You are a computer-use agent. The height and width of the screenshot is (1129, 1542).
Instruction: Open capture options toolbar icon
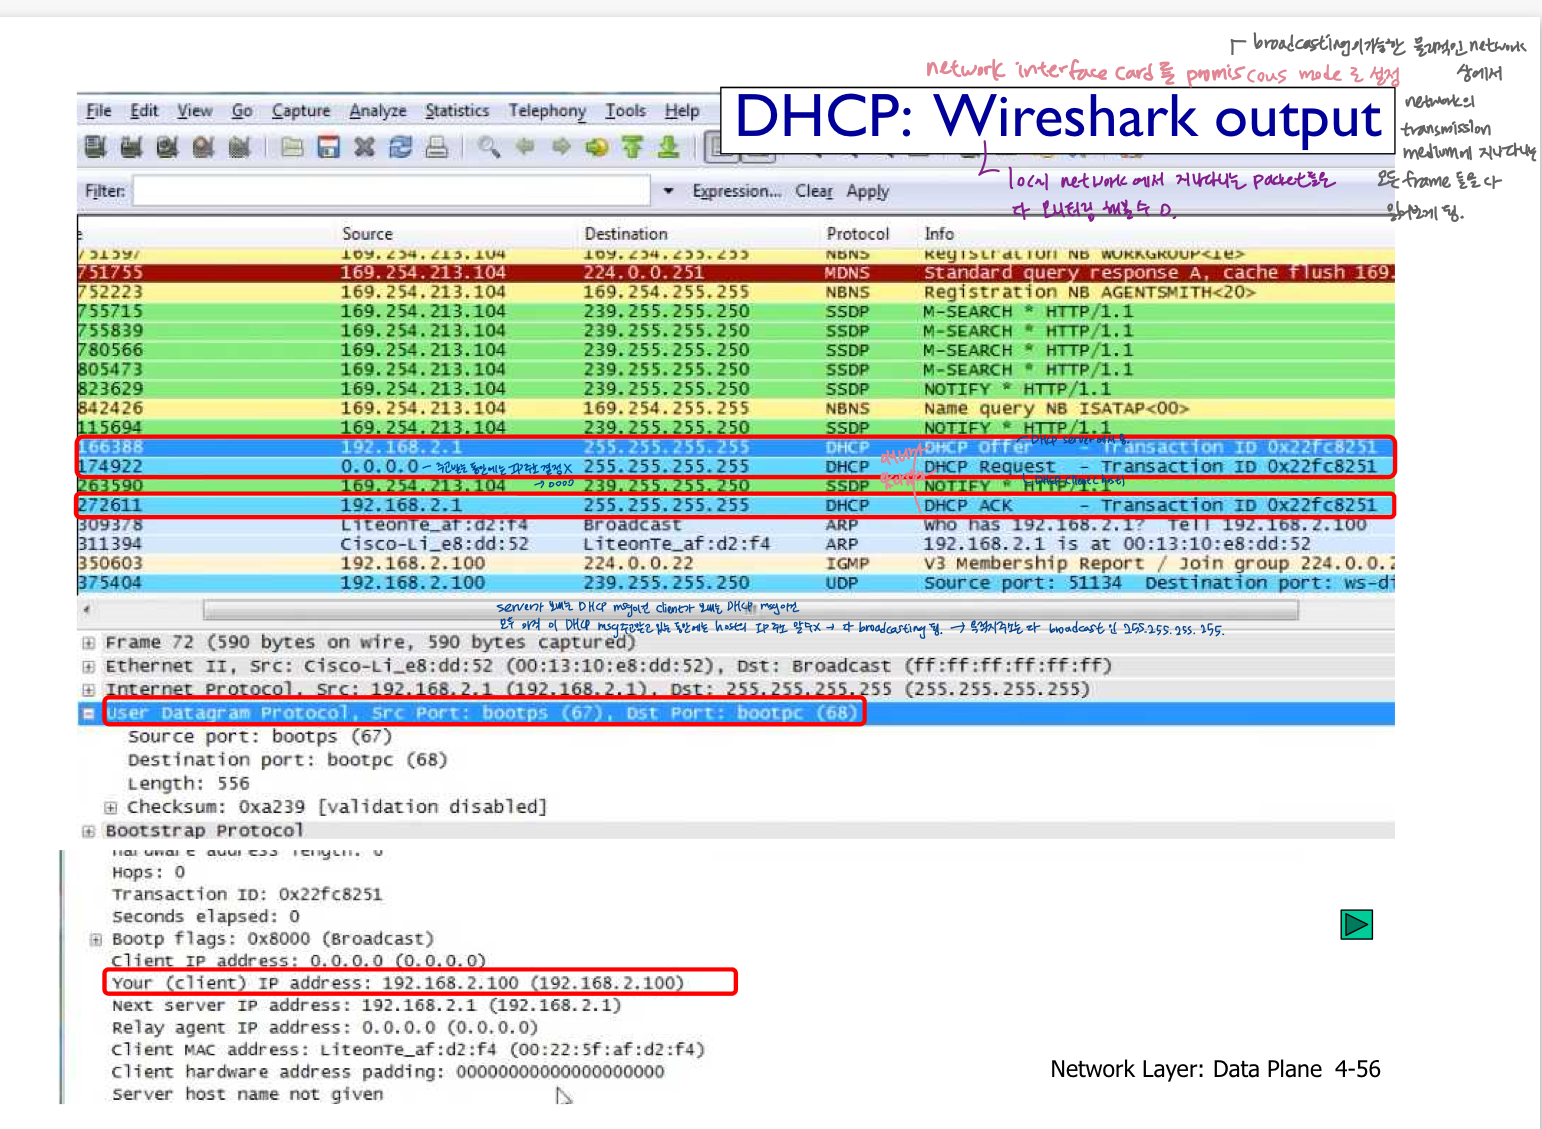131,147
